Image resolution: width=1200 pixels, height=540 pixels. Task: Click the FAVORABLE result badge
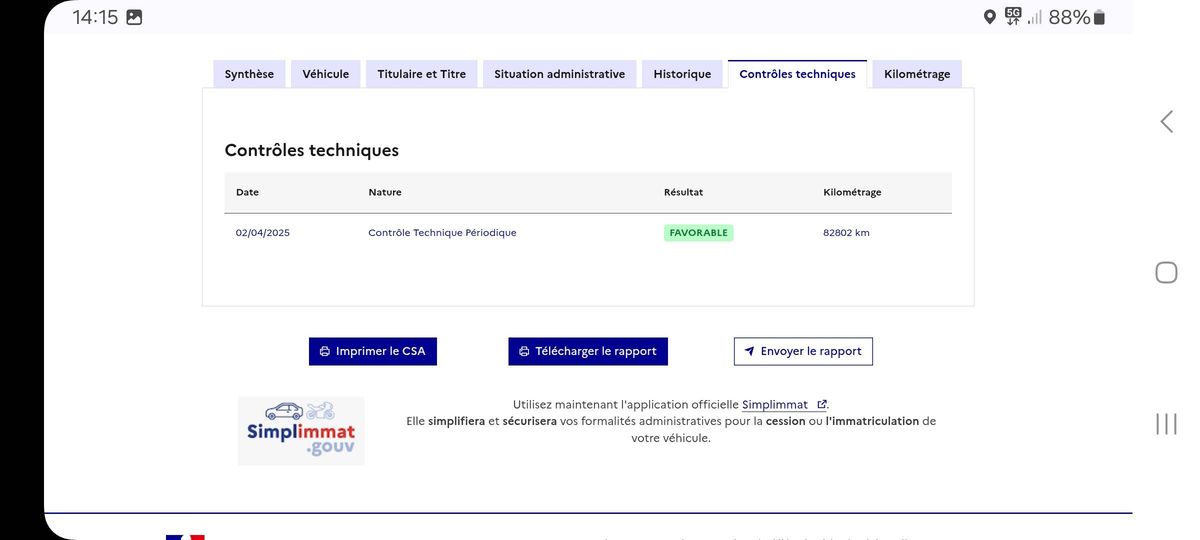pyautogui.click(x=698, y=233)
